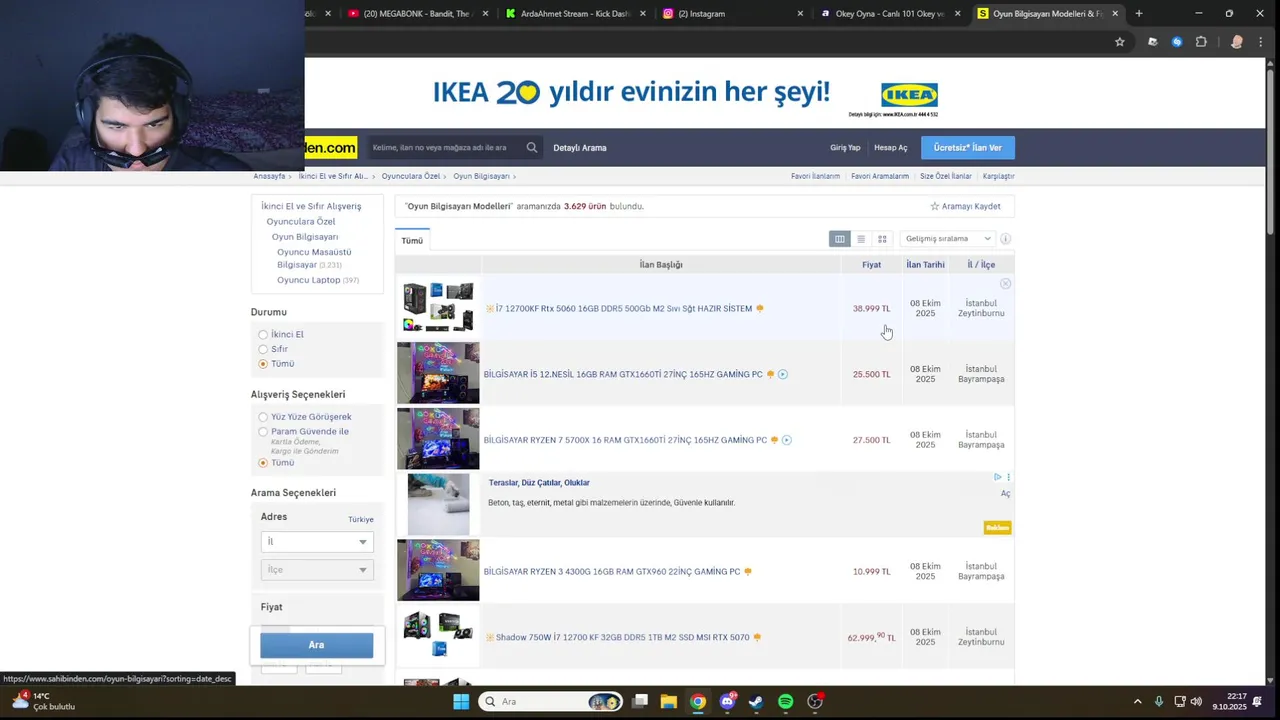1280x720 pixels.
Task: Expand the ad with Aç link
Action: [x=1005, y=493]
